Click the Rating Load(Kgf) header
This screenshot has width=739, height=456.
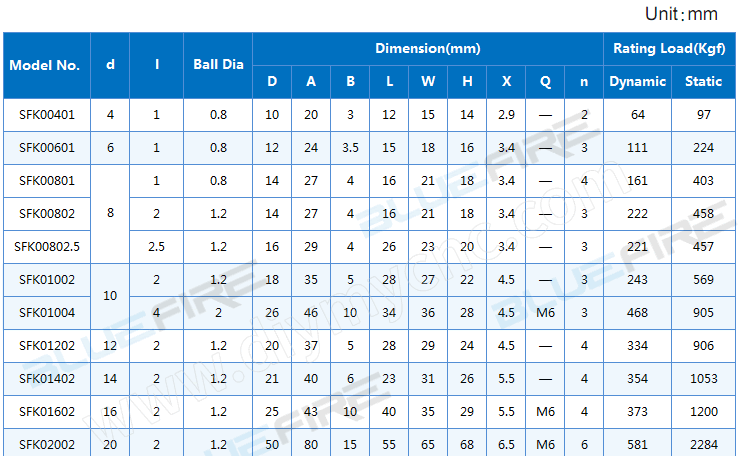click(x=669, y=48)
